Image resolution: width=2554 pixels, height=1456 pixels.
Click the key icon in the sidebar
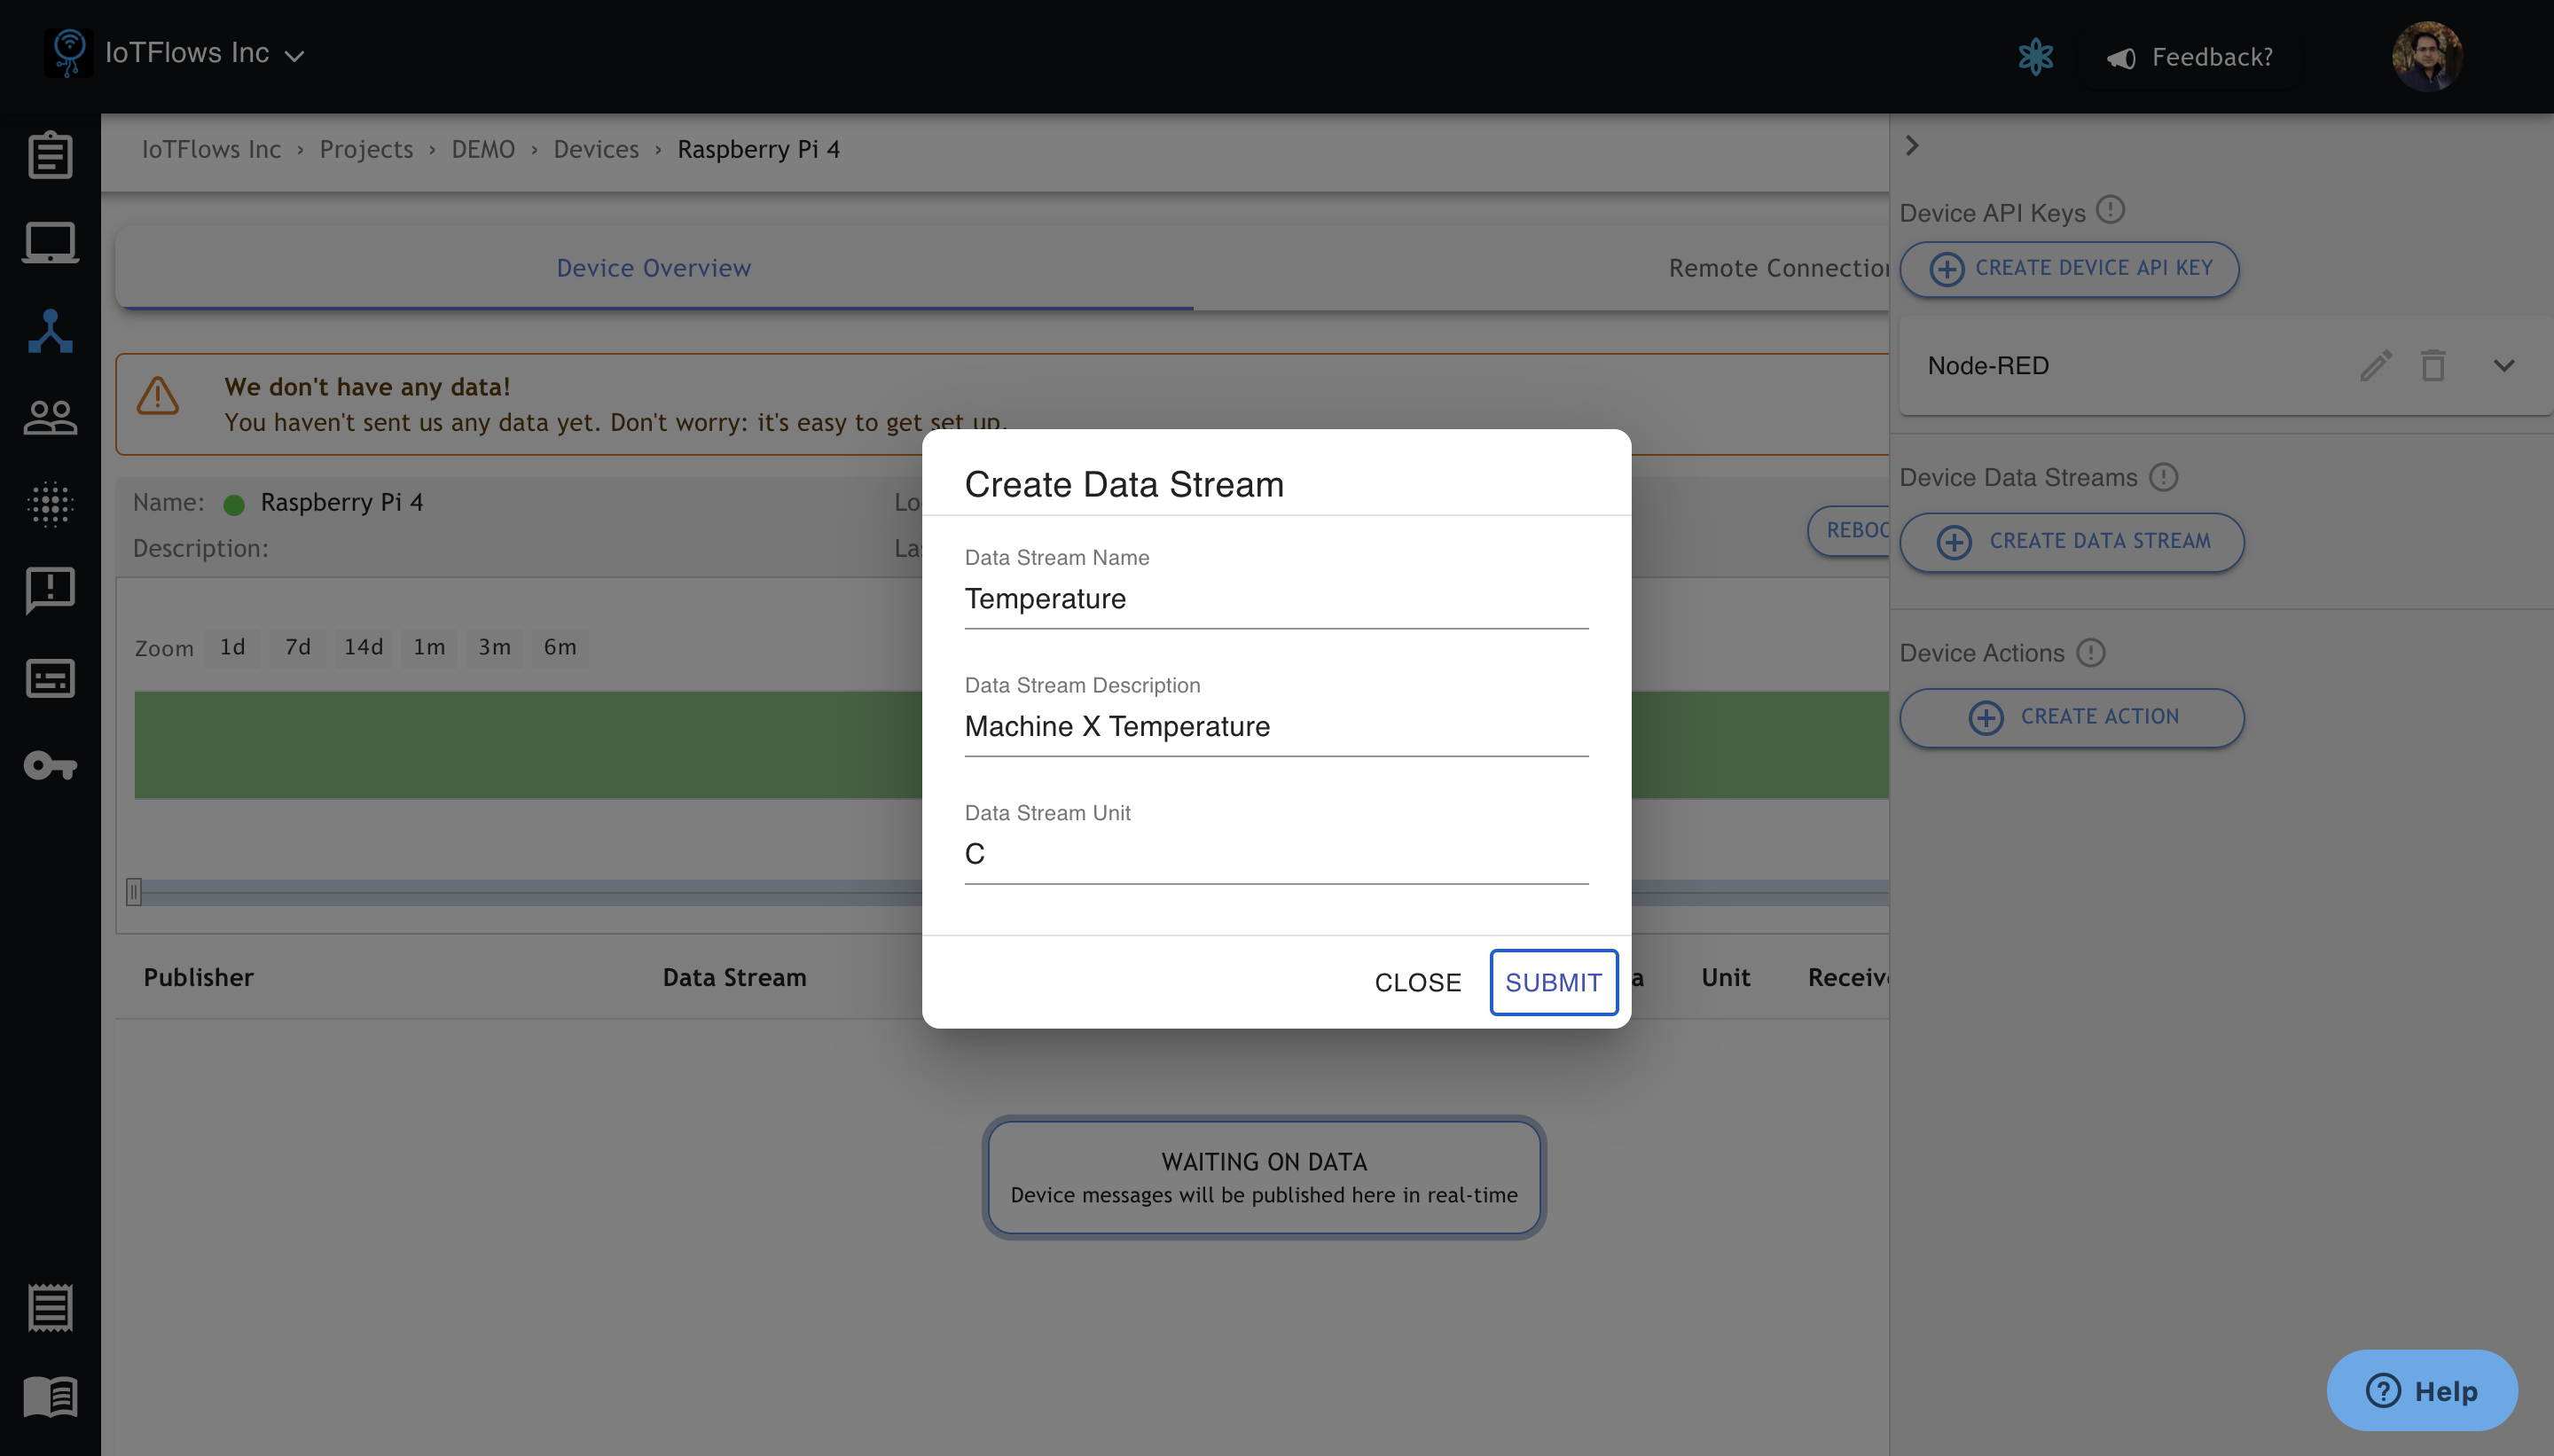coord(50,766)
